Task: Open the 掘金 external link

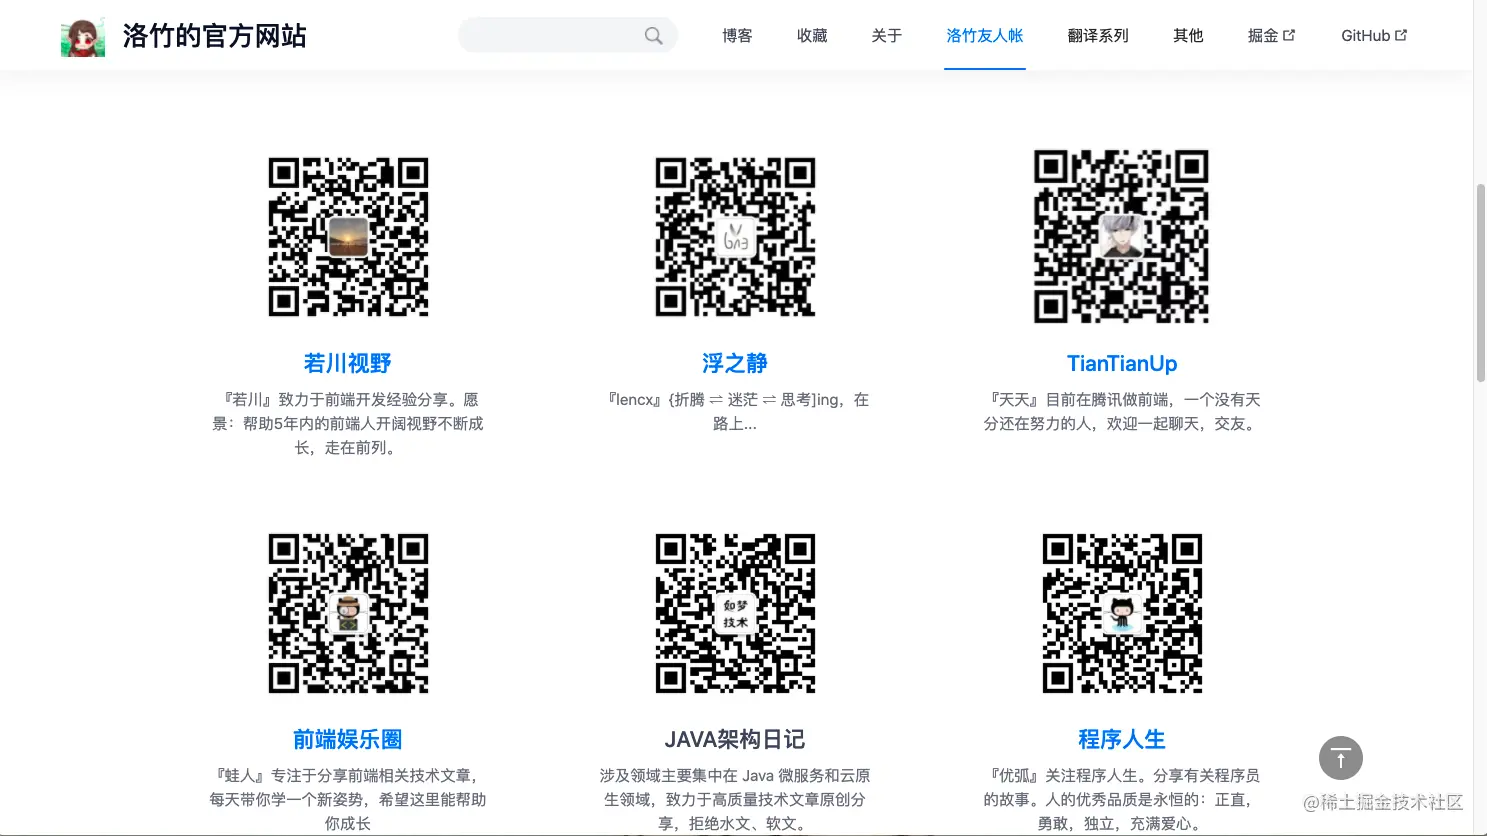Action: point(1271,36)
